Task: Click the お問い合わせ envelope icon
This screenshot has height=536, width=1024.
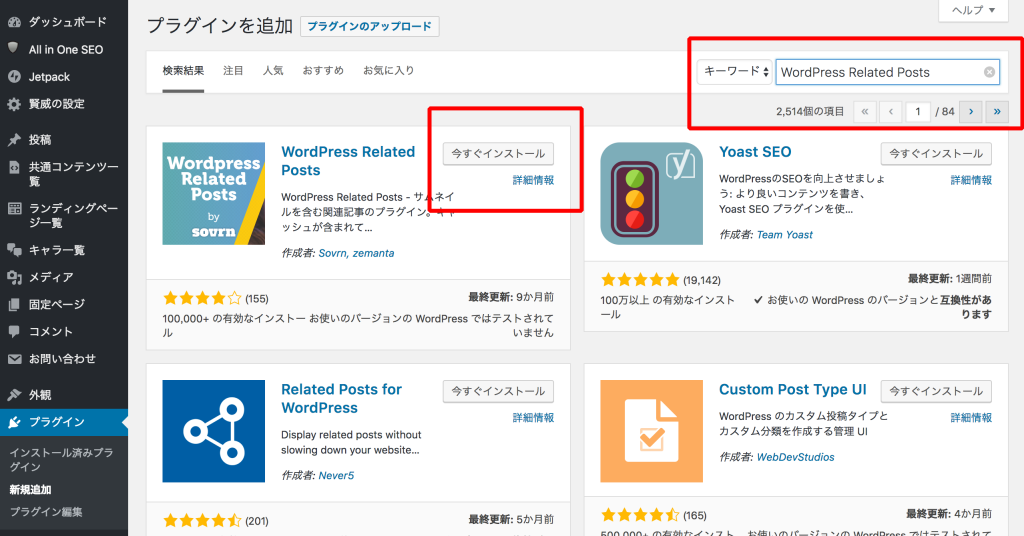Action: pos(14,359)
